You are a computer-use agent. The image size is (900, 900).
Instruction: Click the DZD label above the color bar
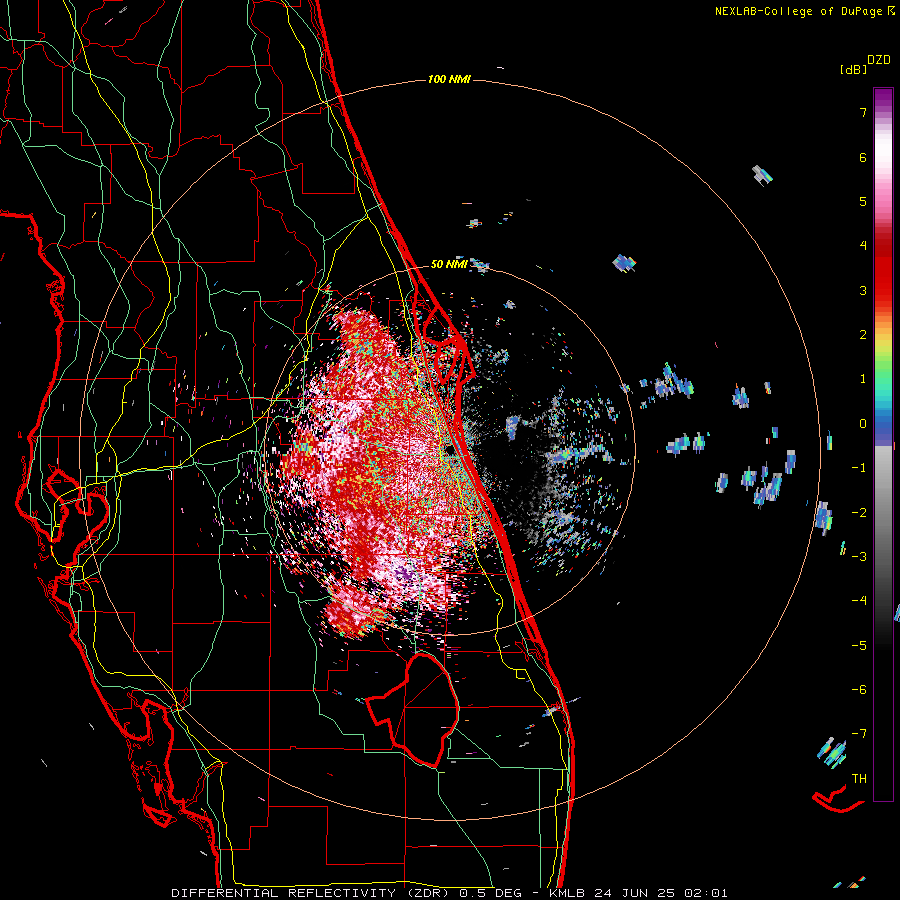879,60
